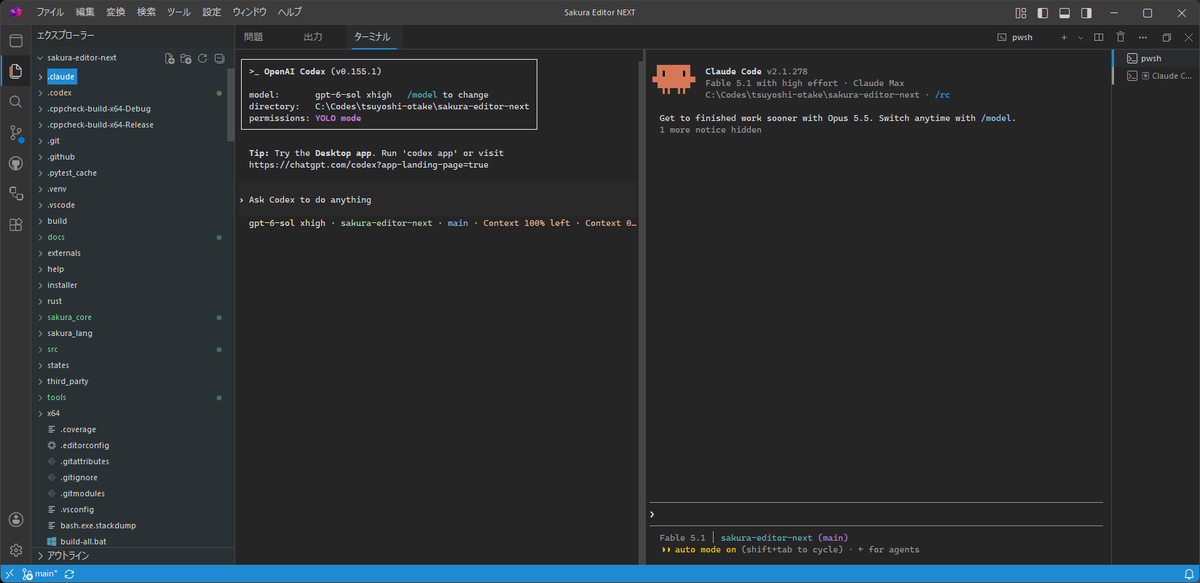Open the build-all.bat file
This screenshot has width=1200, height=583.
tap(82, 541)
